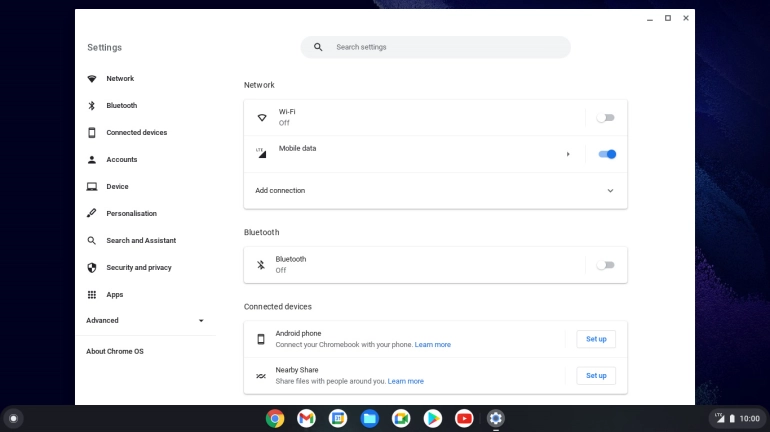Click the Search settings field
The height and width of the screenshot is (432, 770).
(x=435, y=47)
